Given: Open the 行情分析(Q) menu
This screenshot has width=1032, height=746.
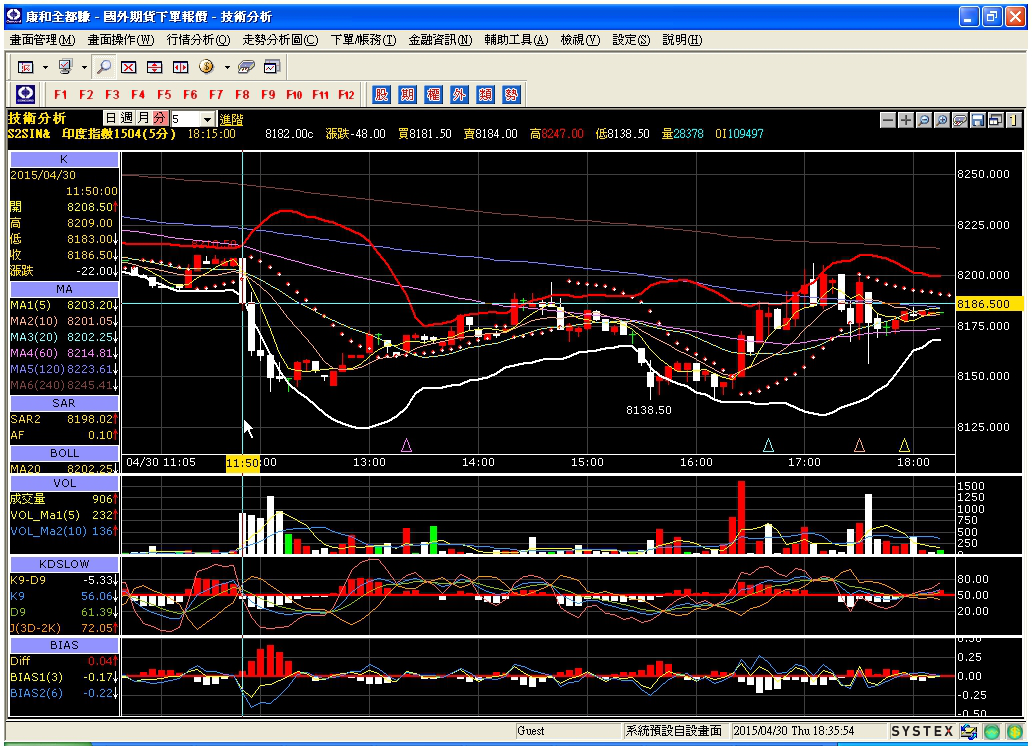Looking at the screenshot, I should (x=198, y=40).
